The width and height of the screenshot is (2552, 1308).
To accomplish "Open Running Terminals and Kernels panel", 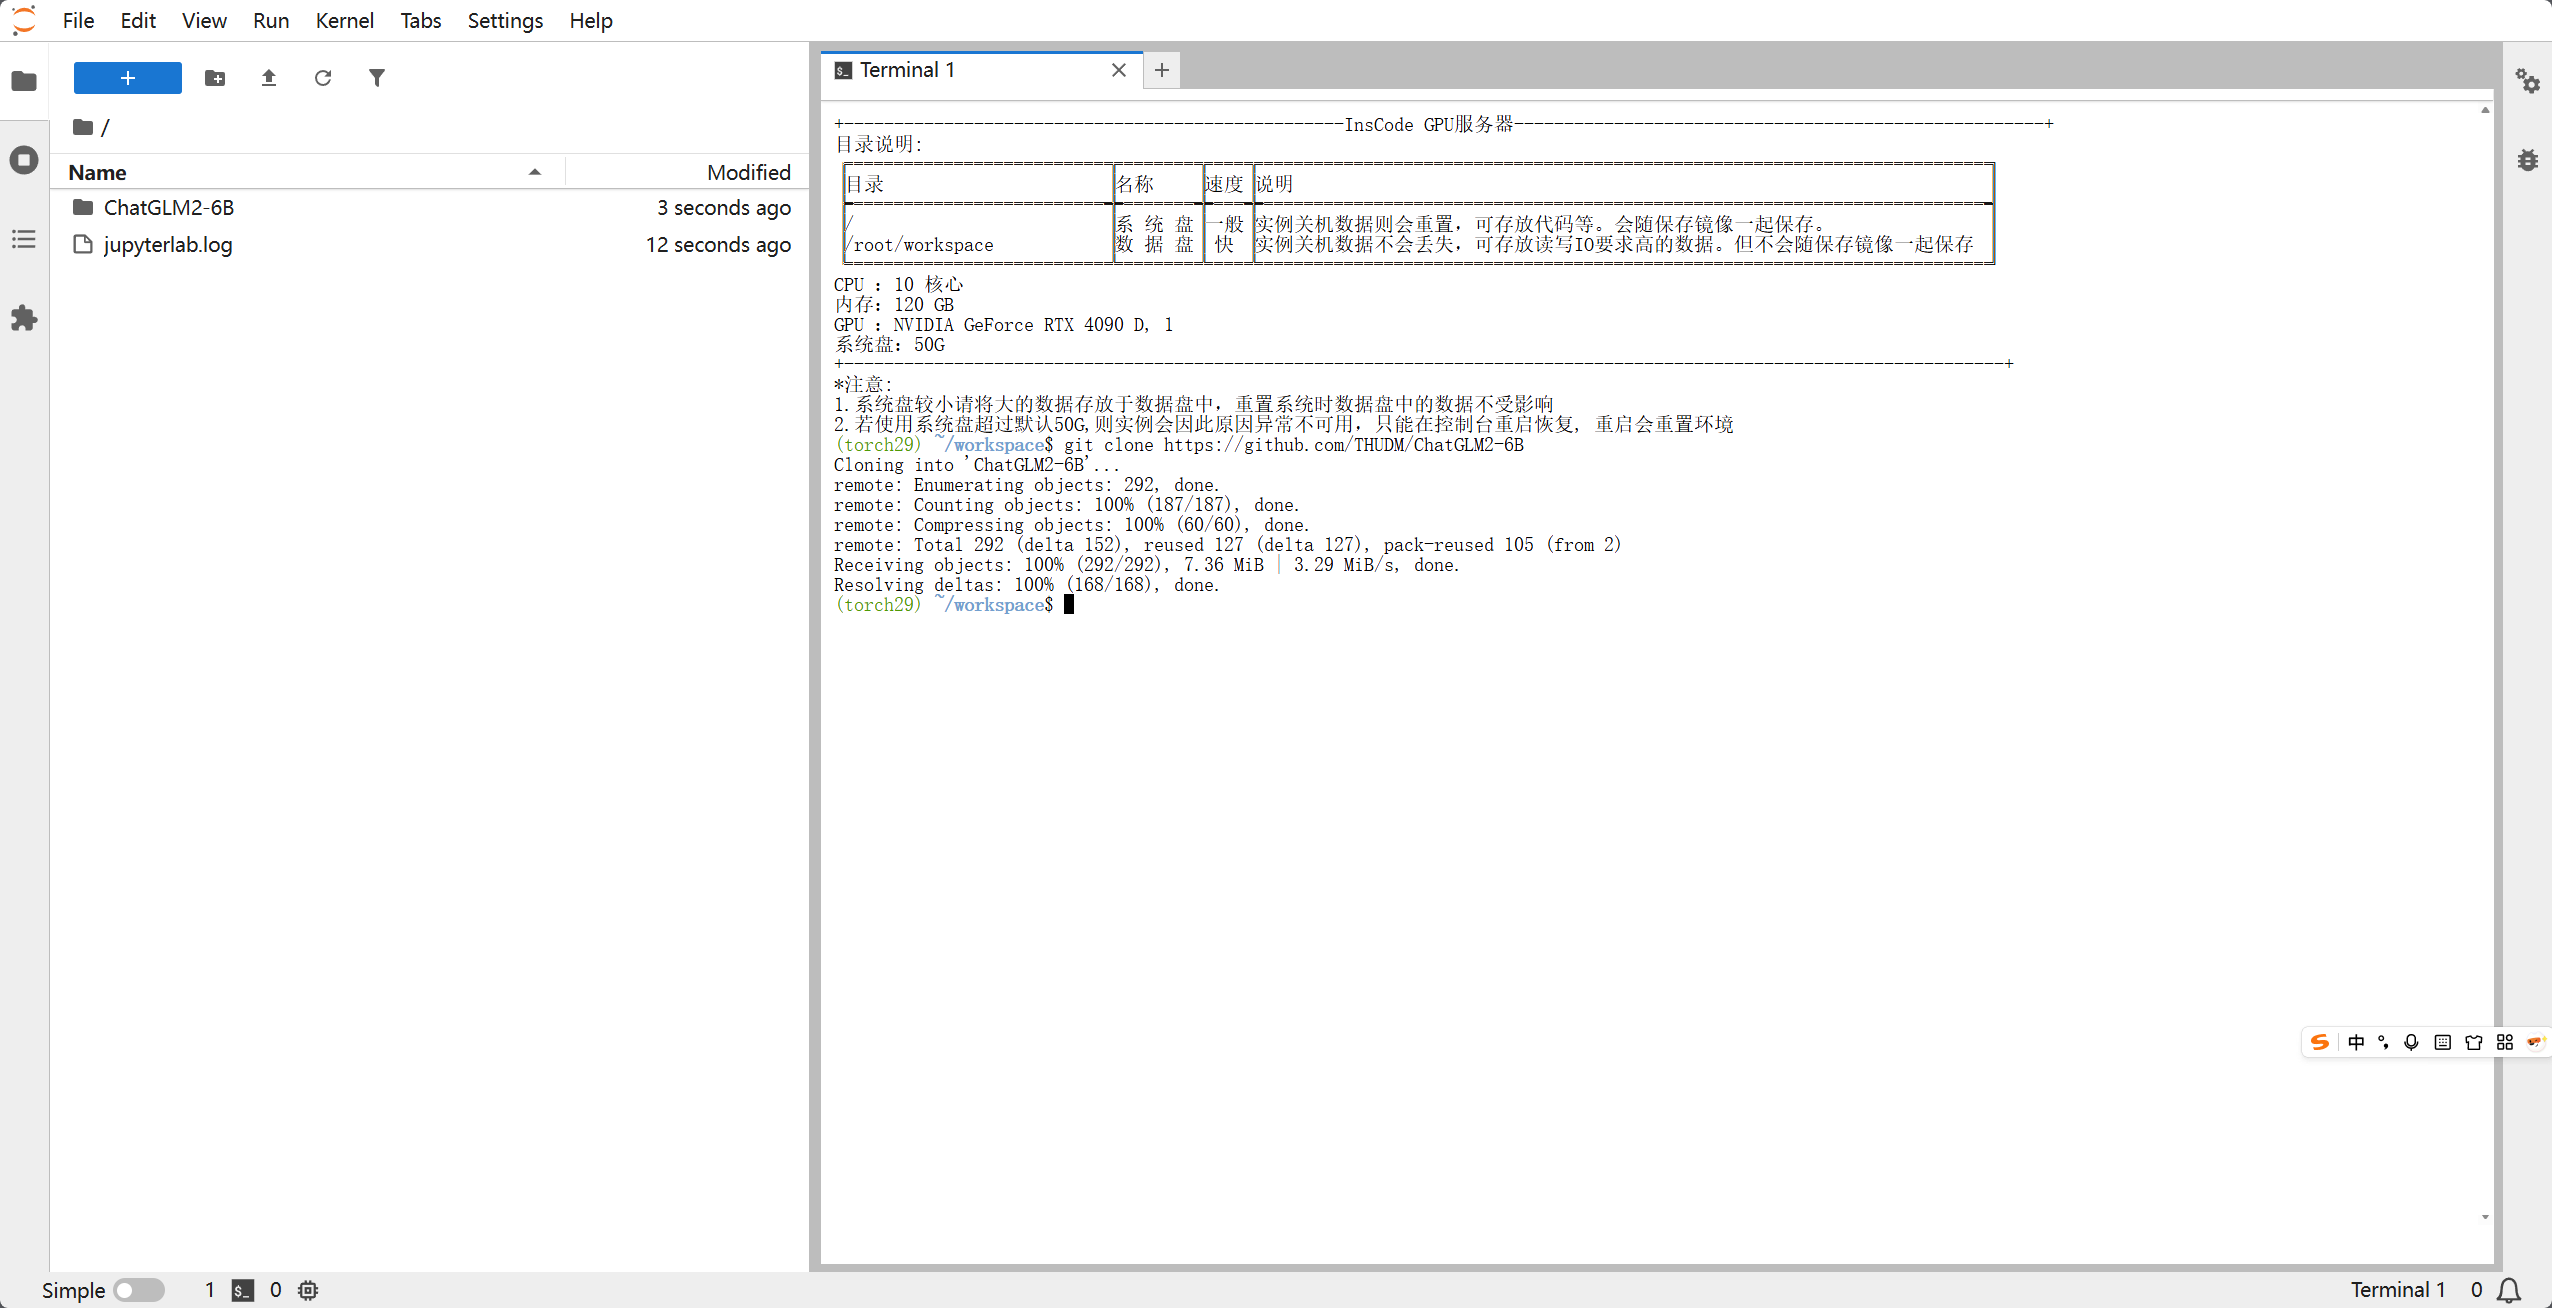I will 24,160.
